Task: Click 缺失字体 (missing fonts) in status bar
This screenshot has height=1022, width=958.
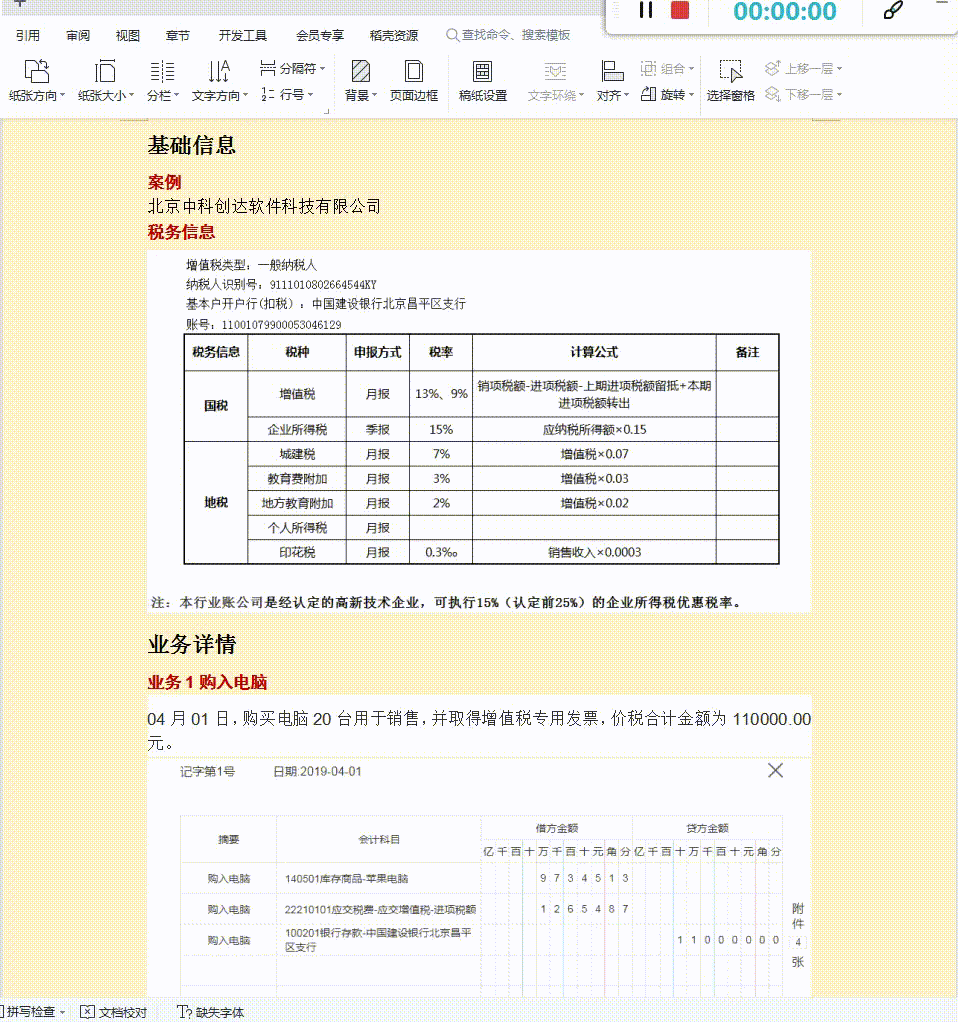Action: click(217, 1012)
